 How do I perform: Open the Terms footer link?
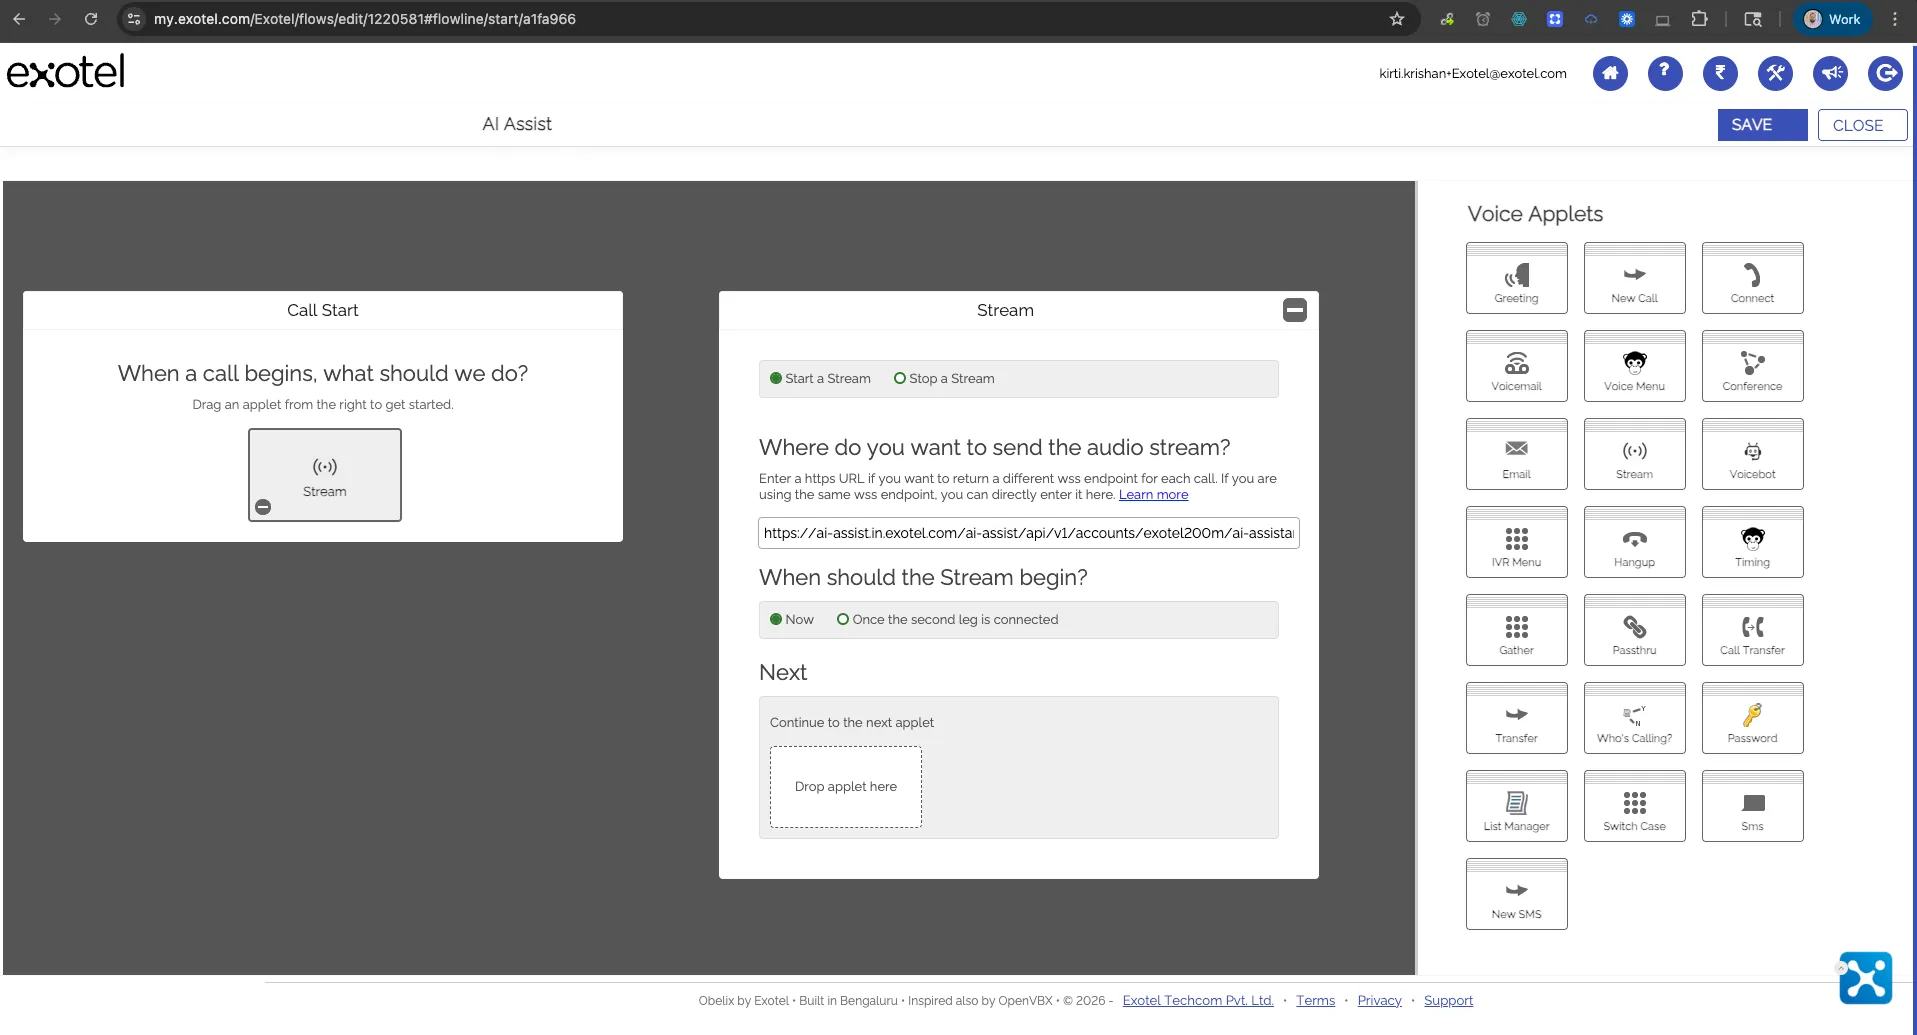click(x=1315, y=1001)
